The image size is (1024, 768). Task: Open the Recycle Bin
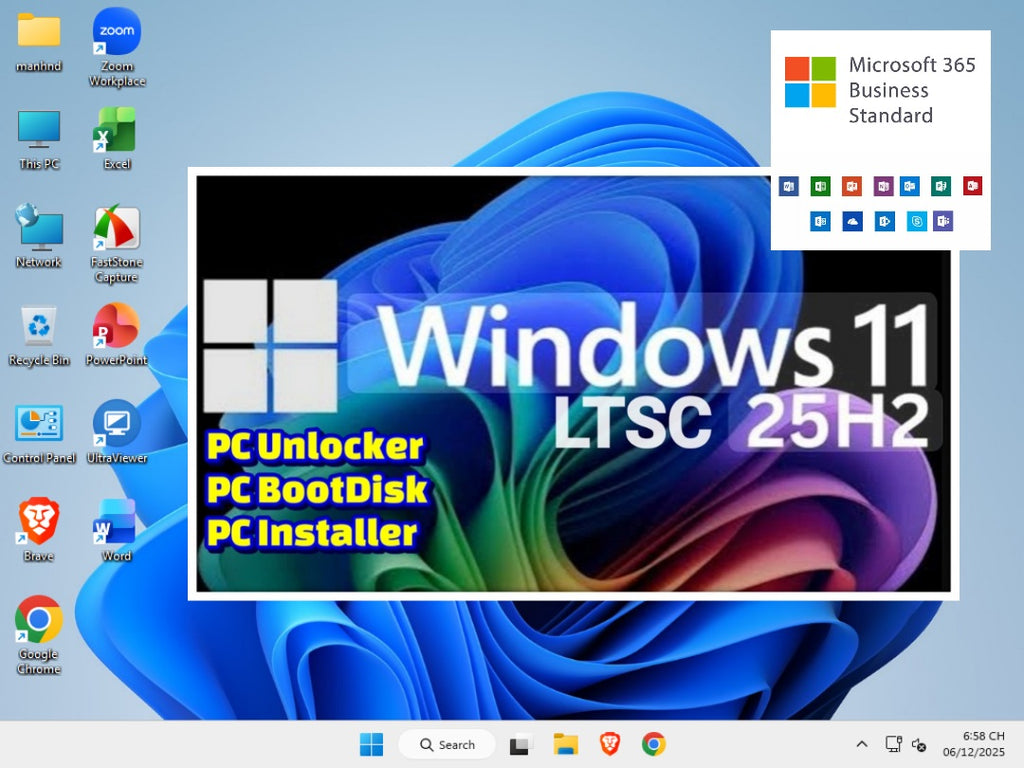tap(38, 328)
